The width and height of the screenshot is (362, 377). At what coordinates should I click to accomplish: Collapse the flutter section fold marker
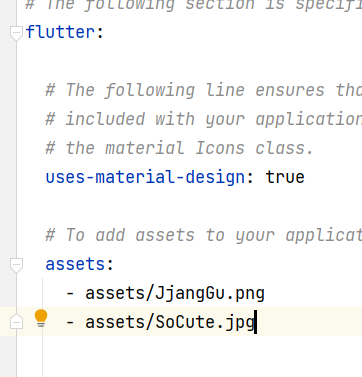point(16,33)
